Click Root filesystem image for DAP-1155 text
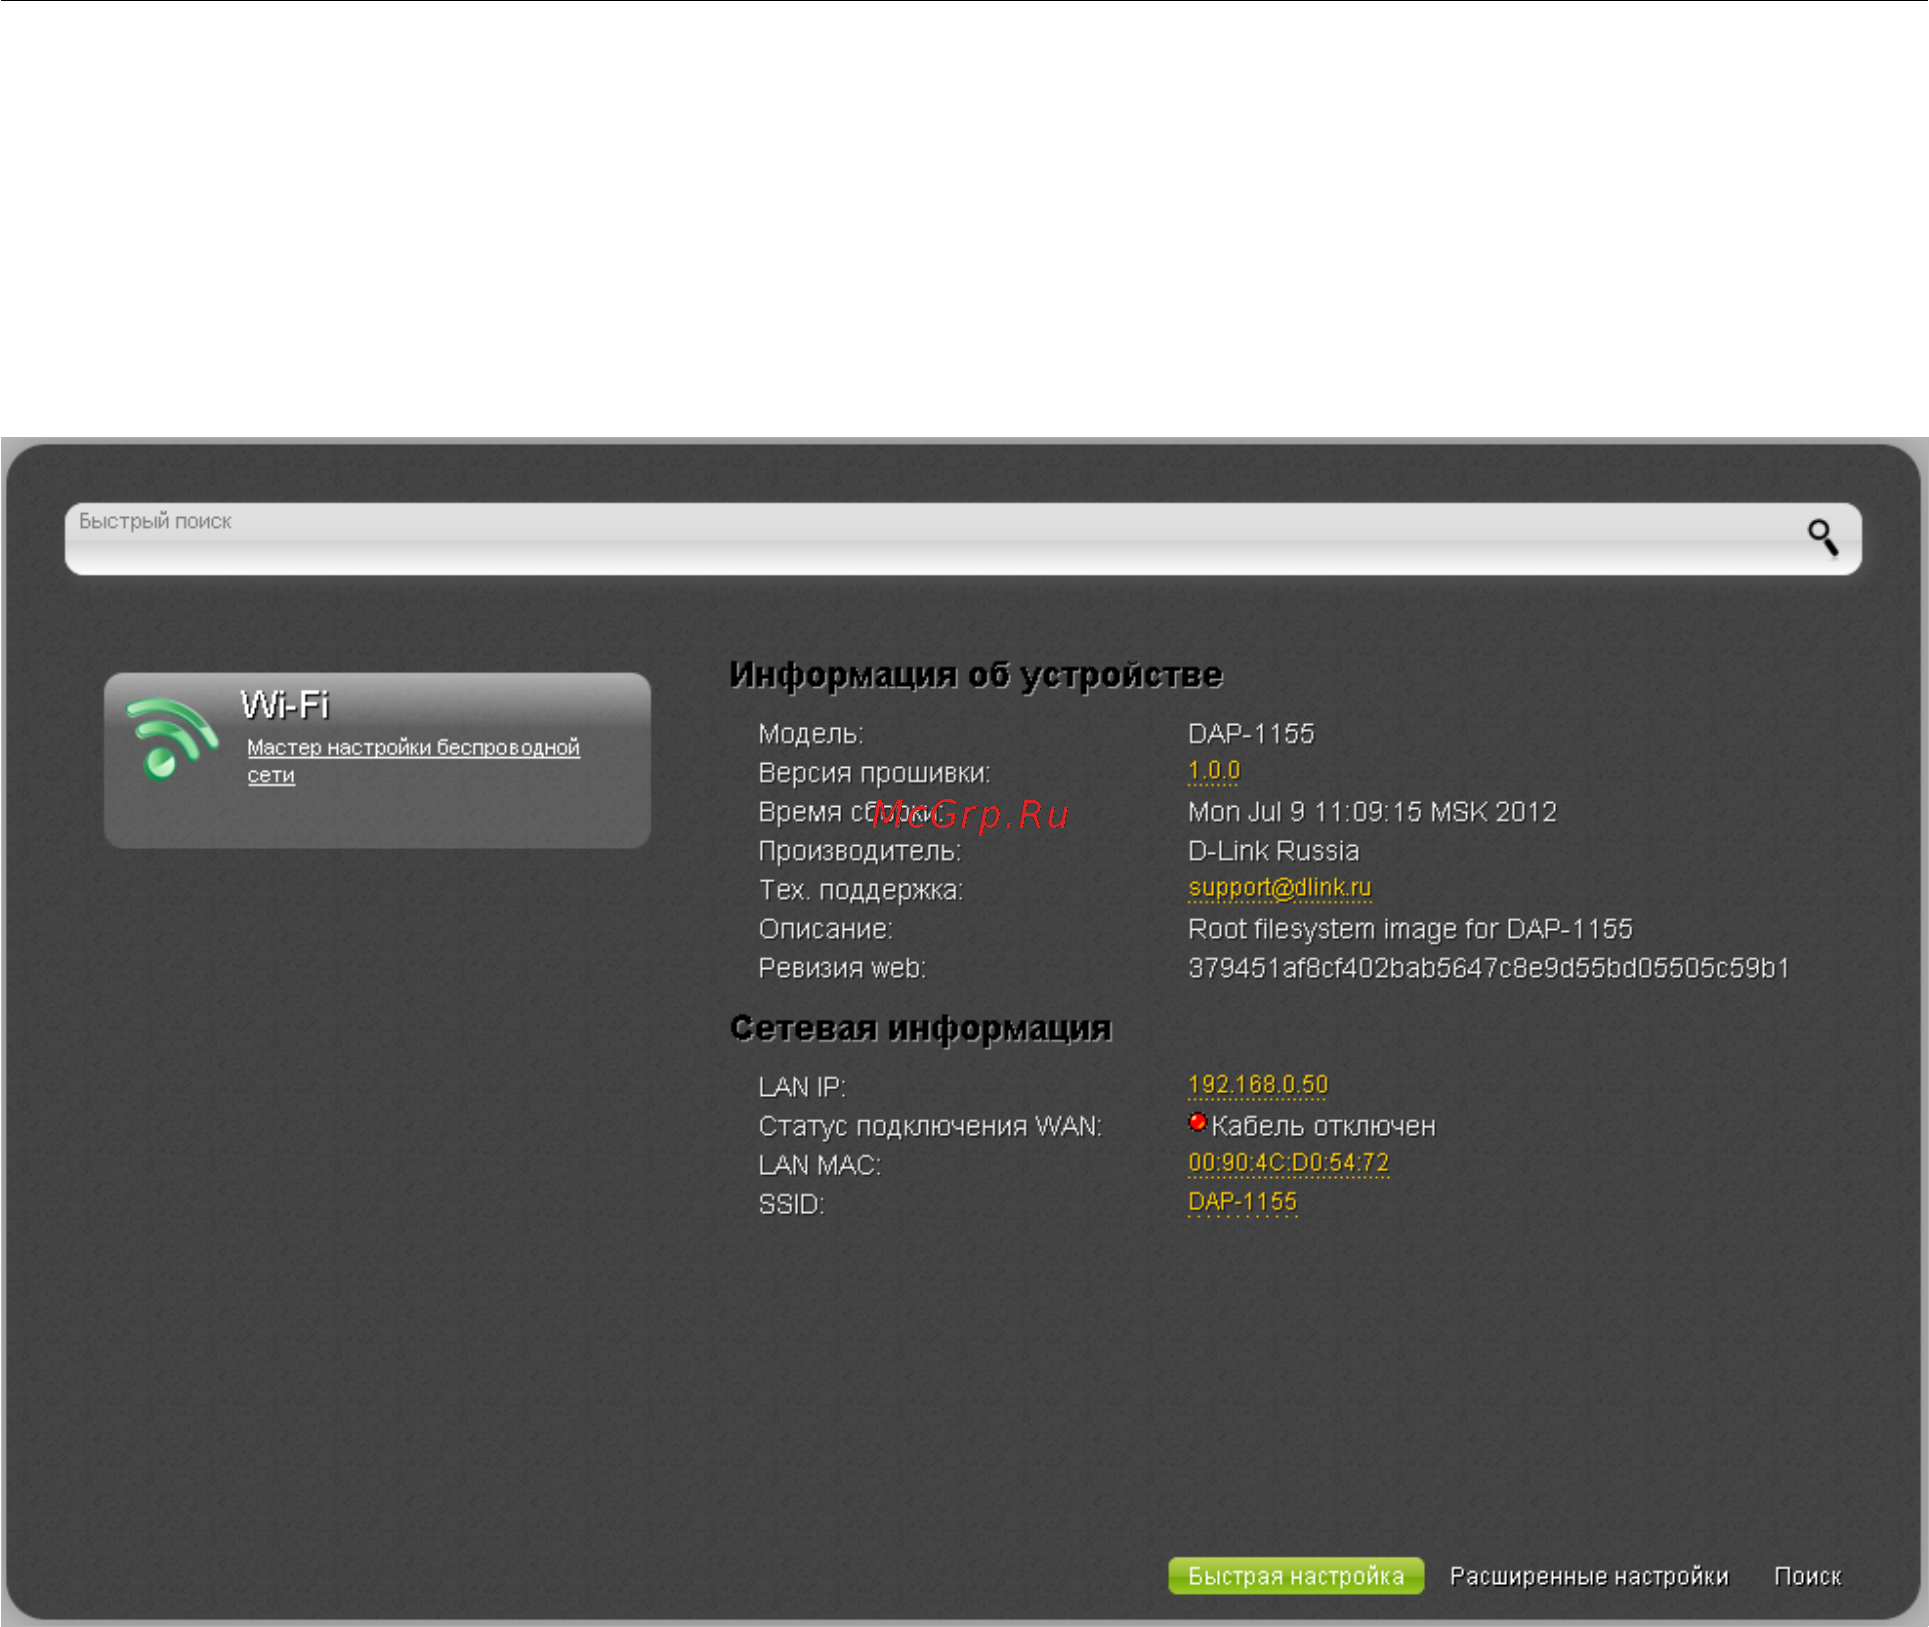Image resolution: width=1929 pixels, height=1627 pixels. (1410, 929)
